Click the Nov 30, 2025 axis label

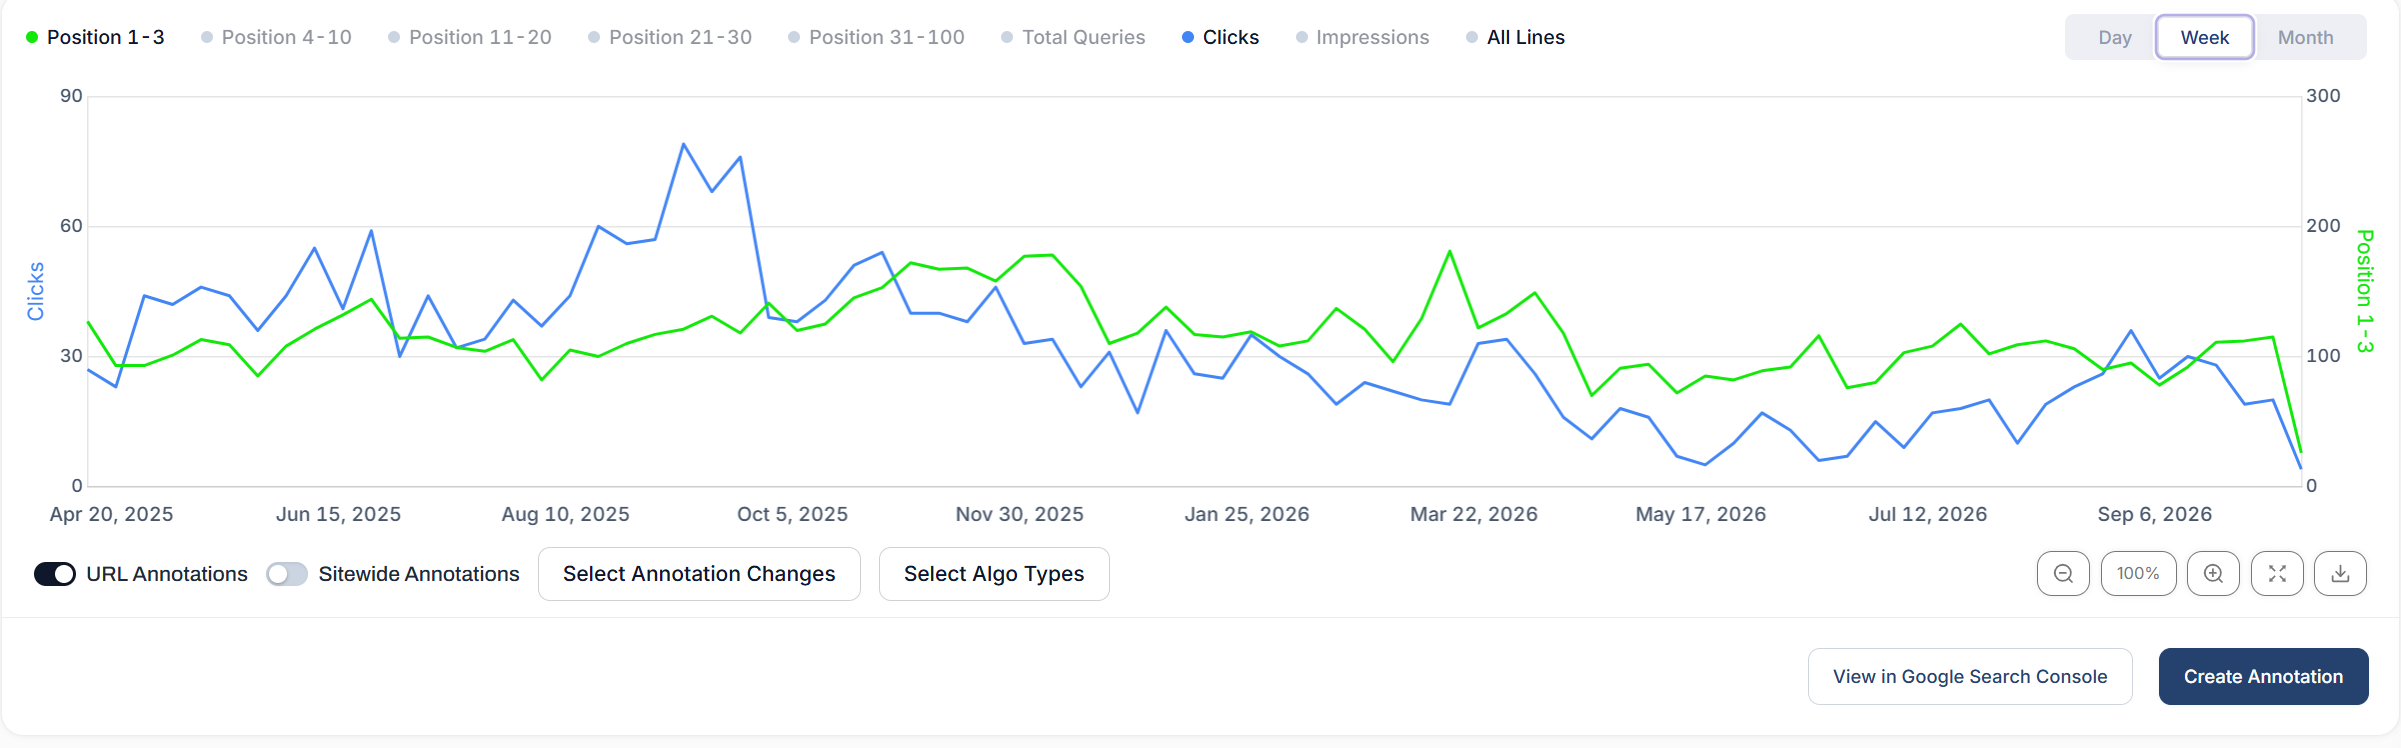[x=1019, y=514]
